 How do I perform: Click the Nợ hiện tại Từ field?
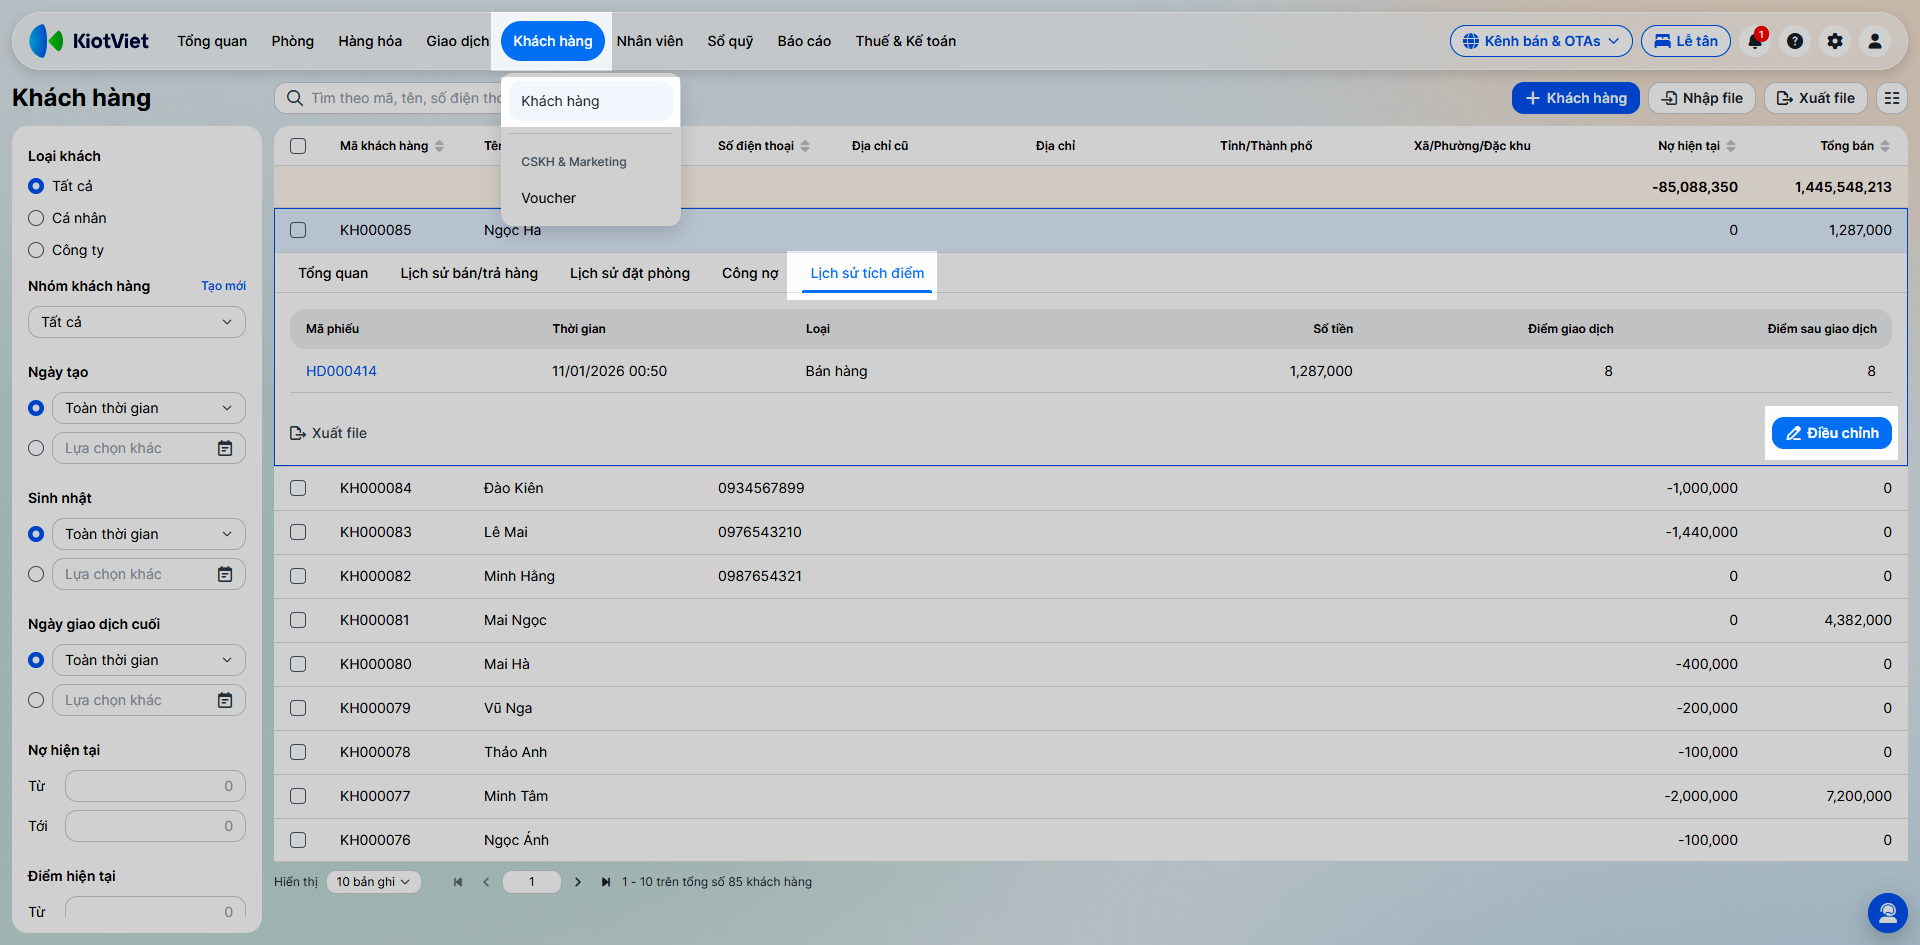(155, 786)
